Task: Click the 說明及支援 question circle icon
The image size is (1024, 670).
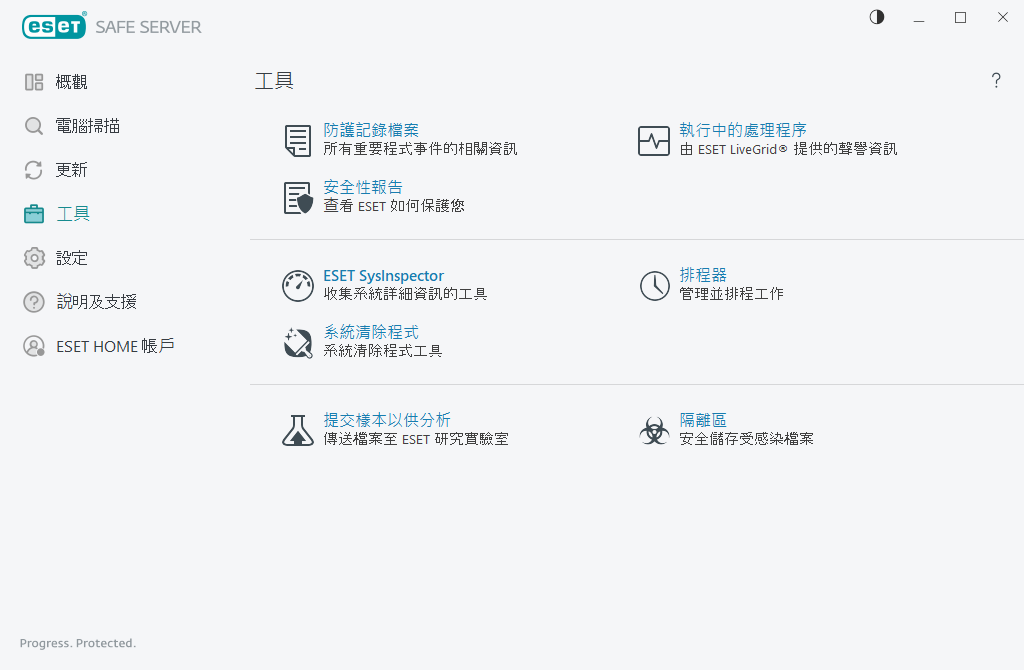Action: click(x=34, y=302)
